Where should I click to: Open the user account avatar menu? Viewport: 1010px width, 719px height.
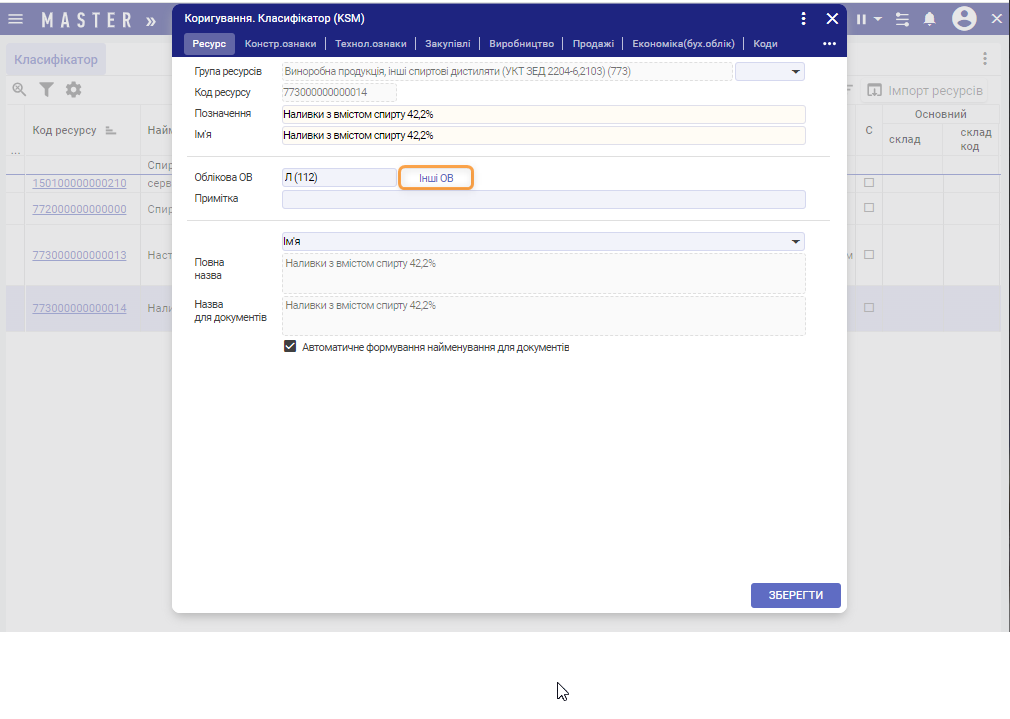click(x=964, y=19)
